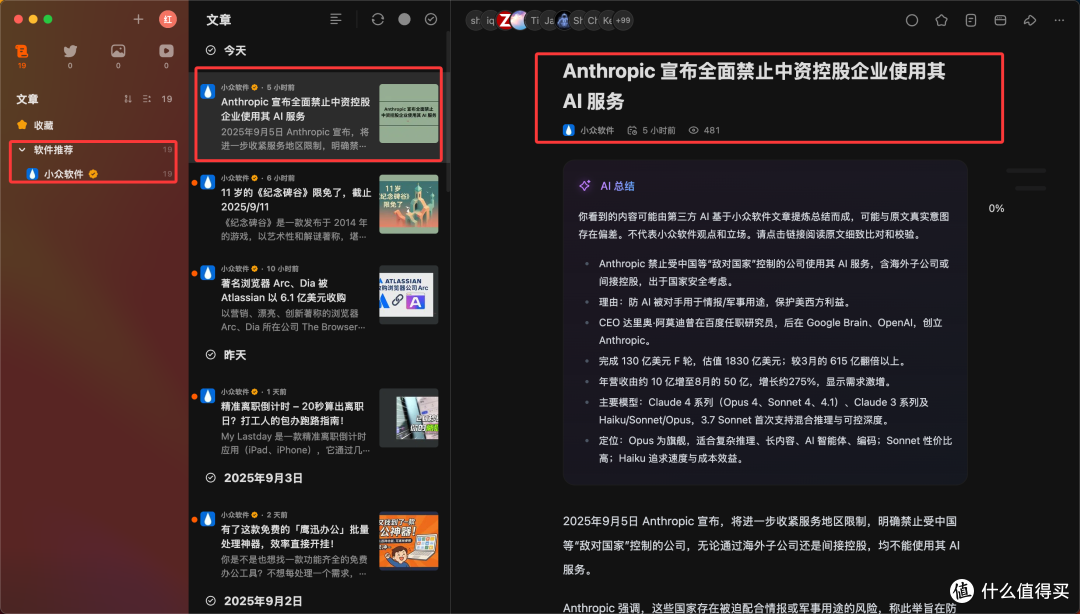This screenshot has width=1080, height=614.
Task: Click the plus icon to add a feed
Action: point(138,19)
